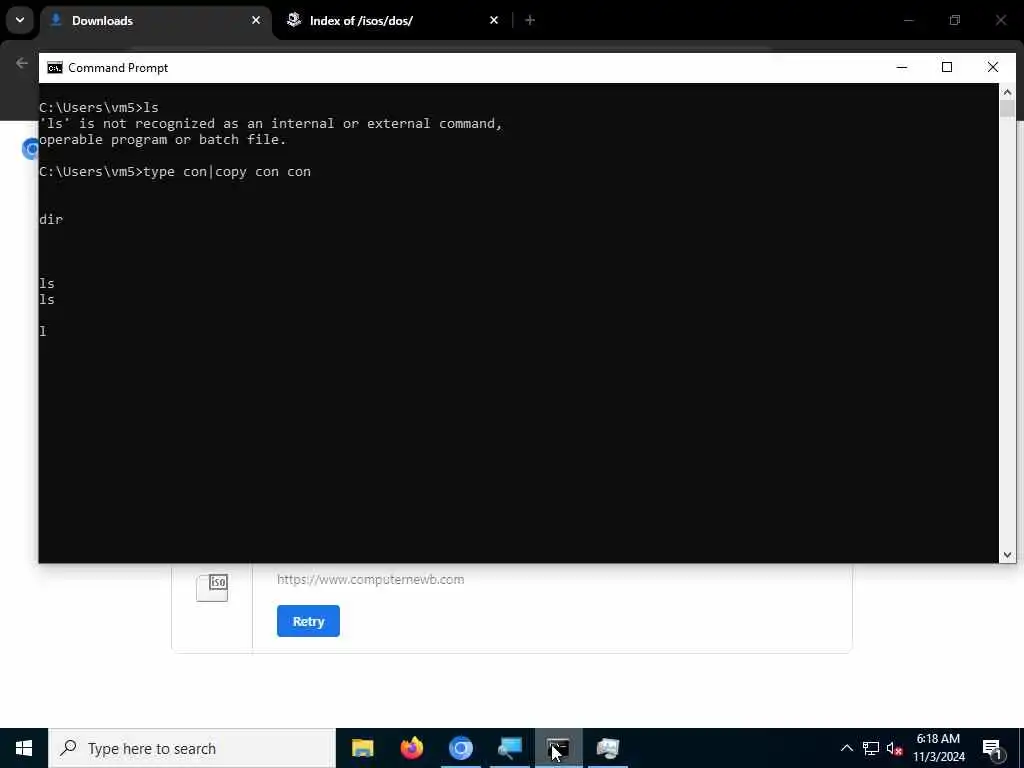
Task: Close the Index of /isos/dos/ tab
Action: pyautogui.click(x=494, y=21)
